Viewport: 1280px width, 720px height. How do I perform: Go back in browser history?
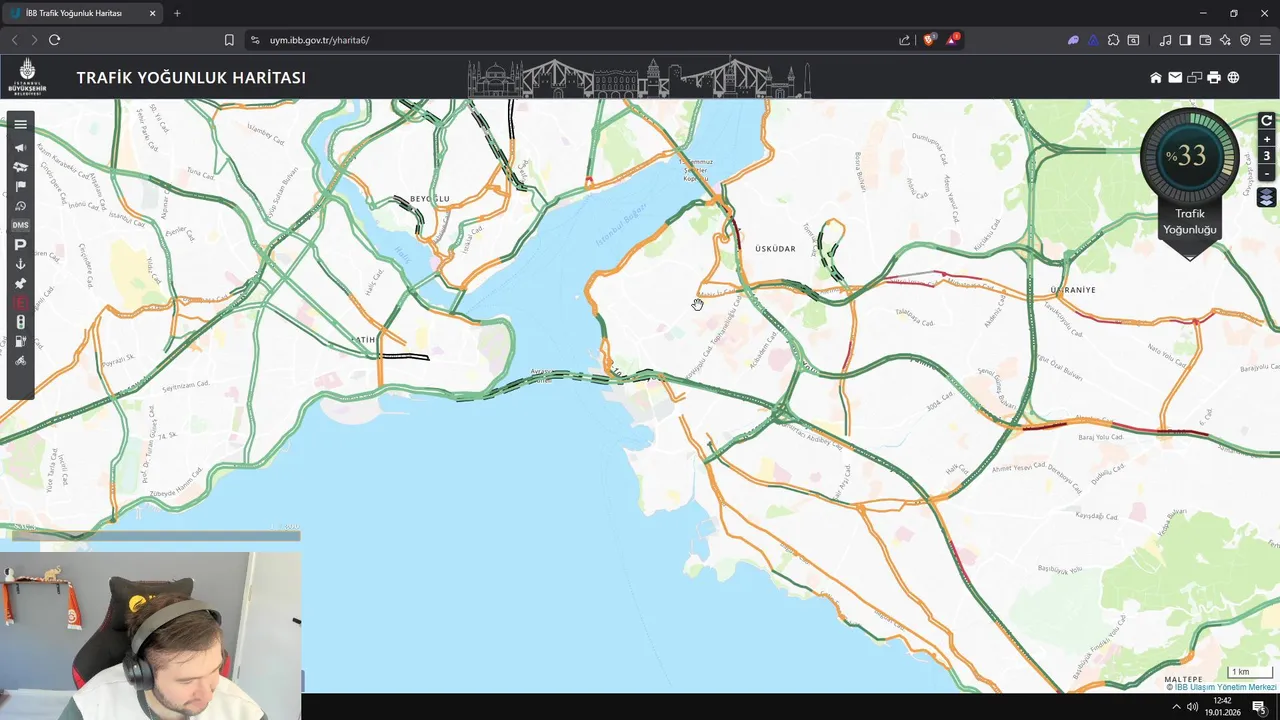click(x=14, y=40)
